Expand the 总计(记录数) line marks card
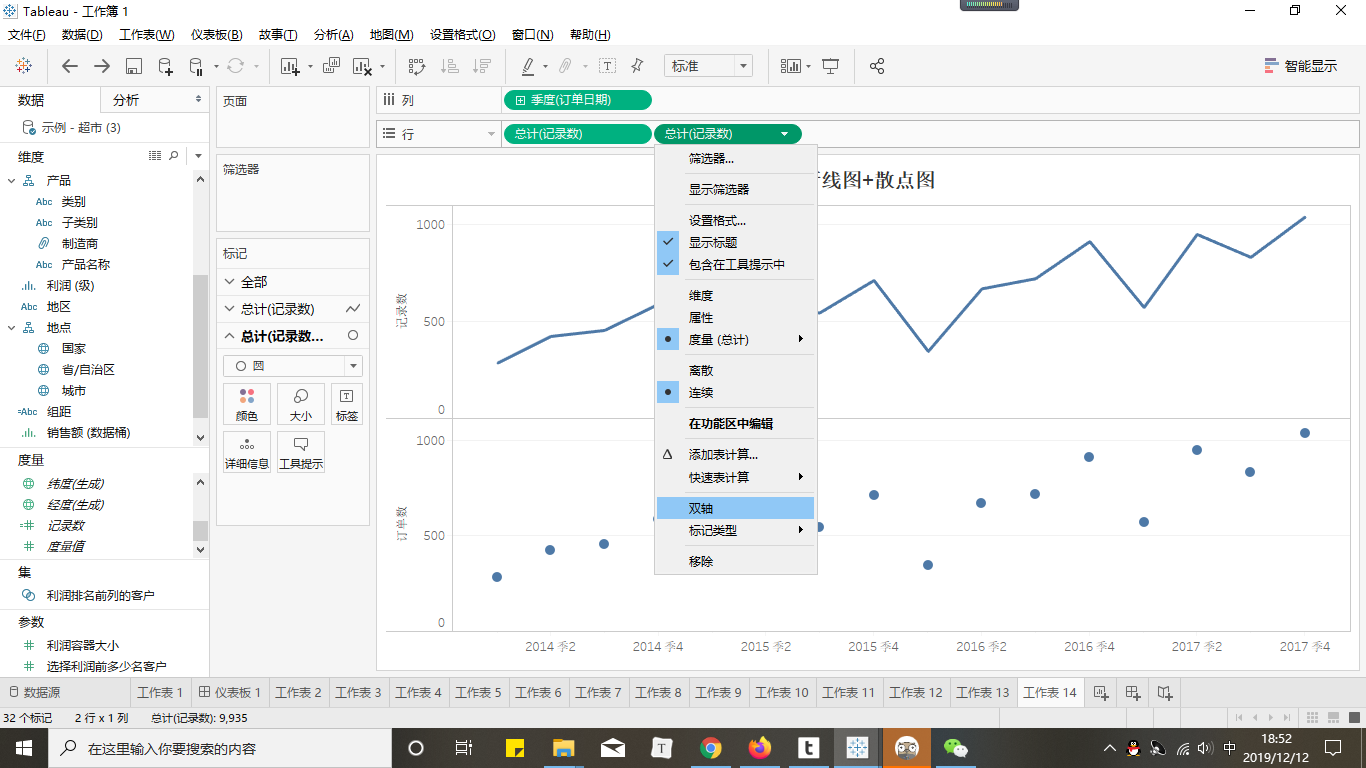 point(229,309)
